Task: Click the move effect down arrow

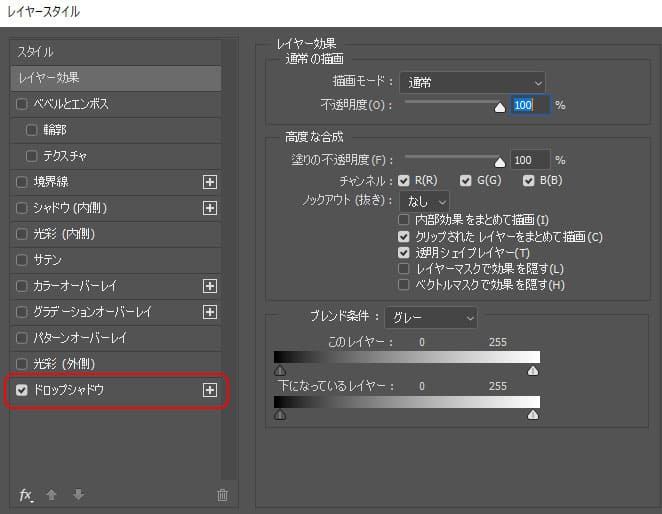Action: point(79,495)
